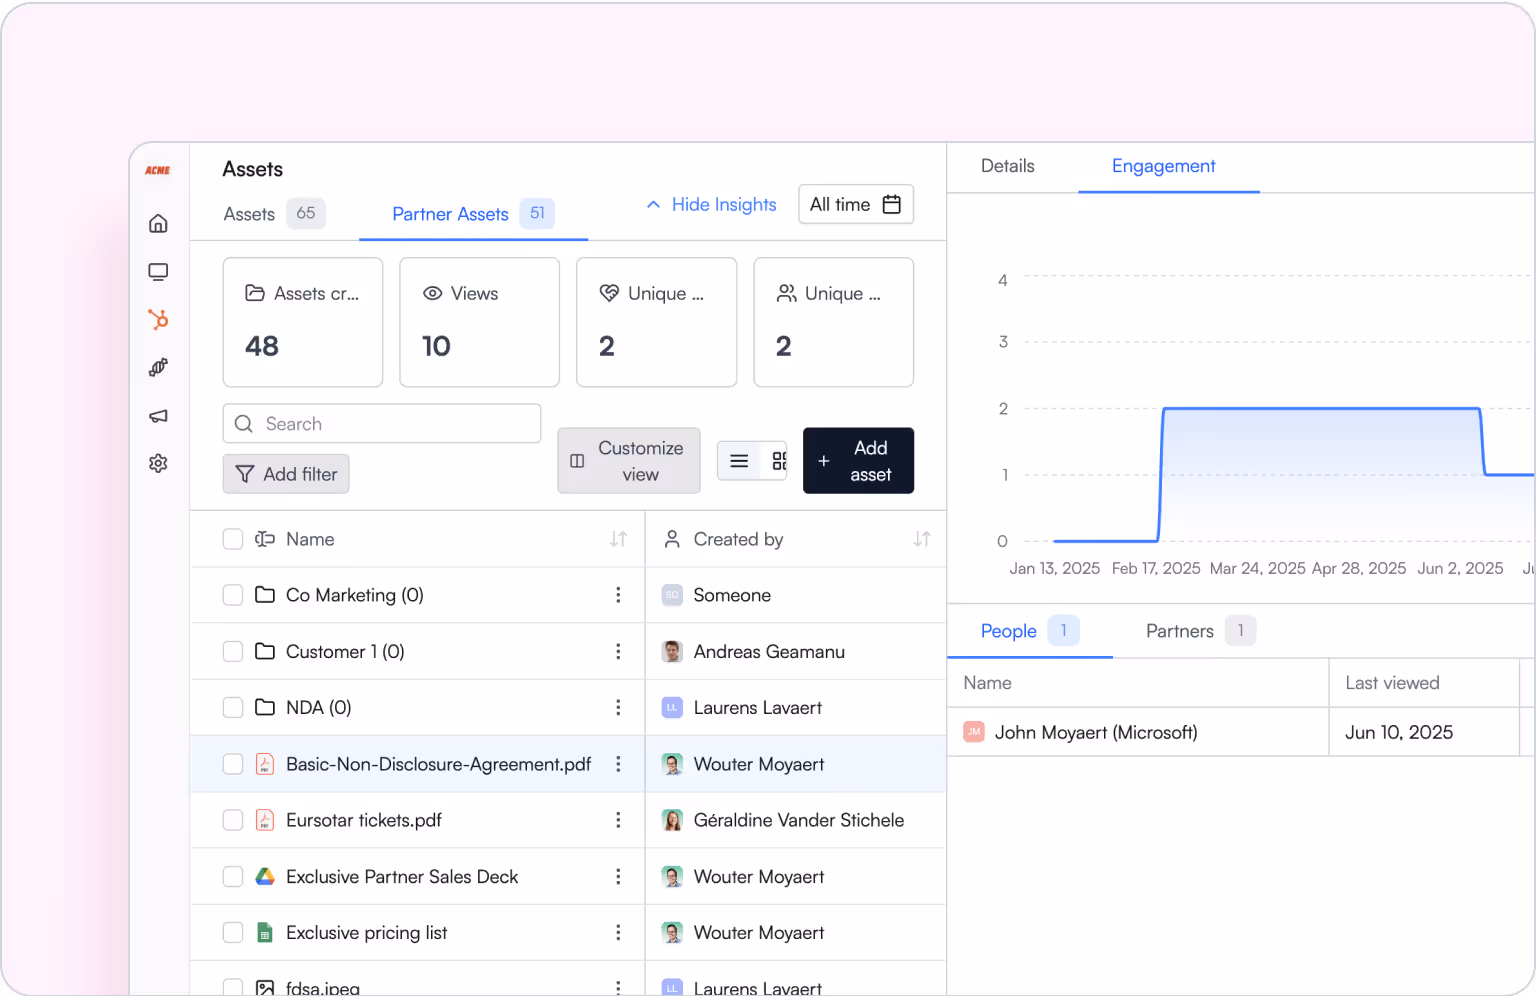Switch to list view layout
Viewport: 1536px width, 996px height.
[x=739, y=461]
